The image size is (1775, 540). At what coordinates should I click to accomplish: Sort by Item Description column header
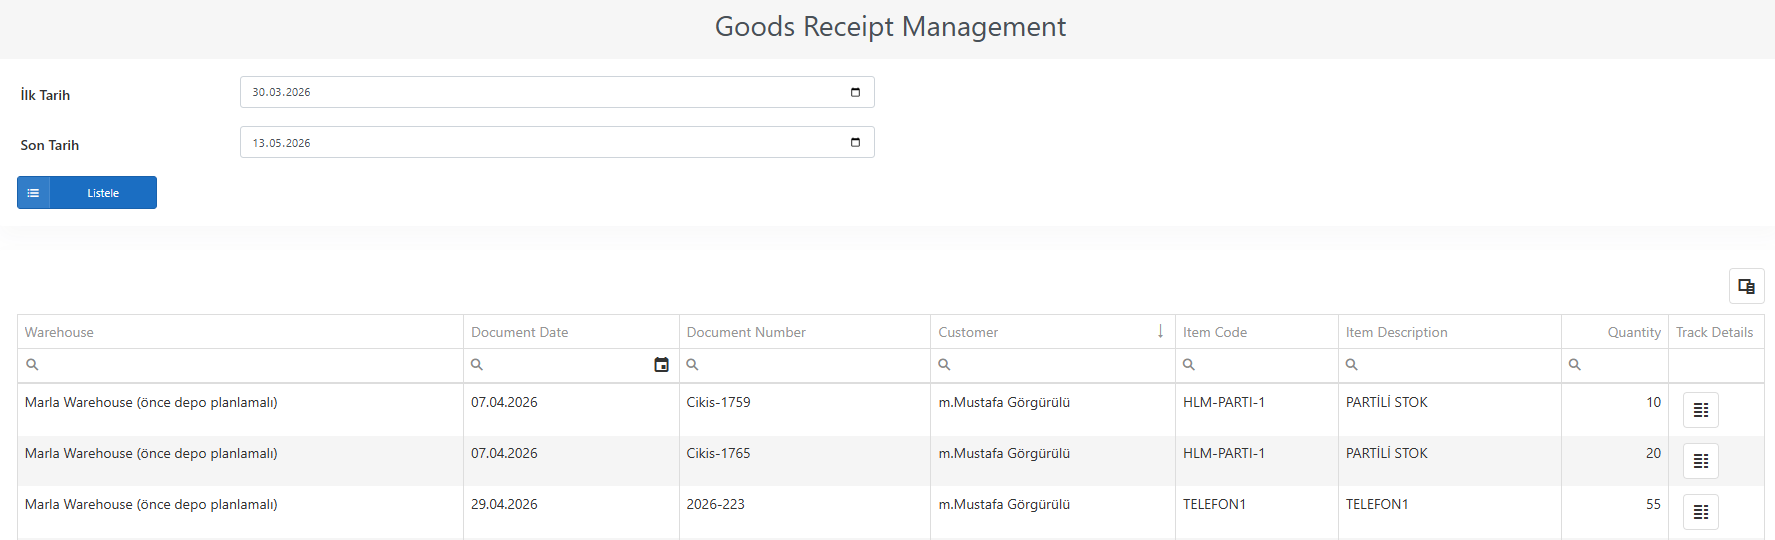tap(1450, 332)
